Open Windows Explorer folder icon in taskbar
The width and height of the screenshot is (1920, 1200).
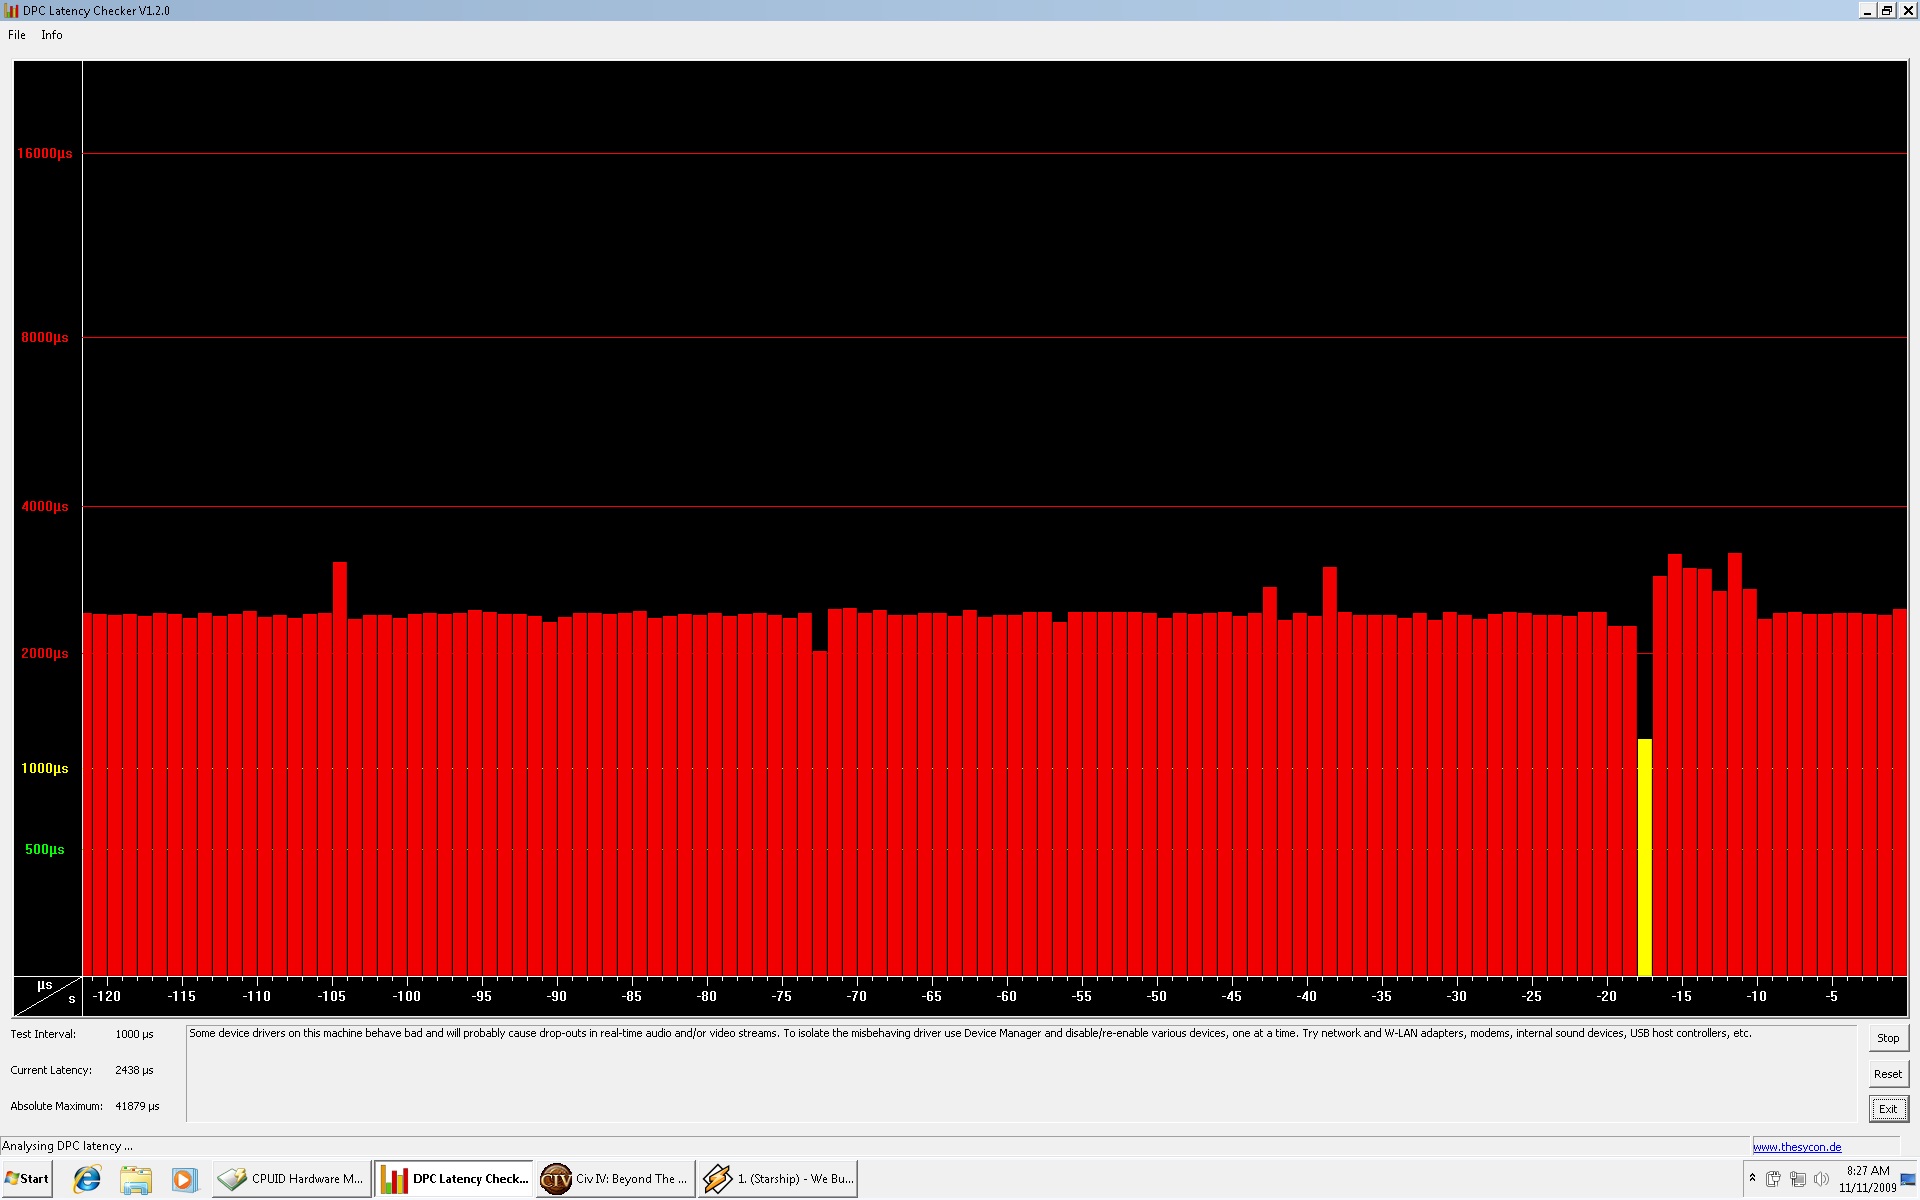coord(136,1180)
